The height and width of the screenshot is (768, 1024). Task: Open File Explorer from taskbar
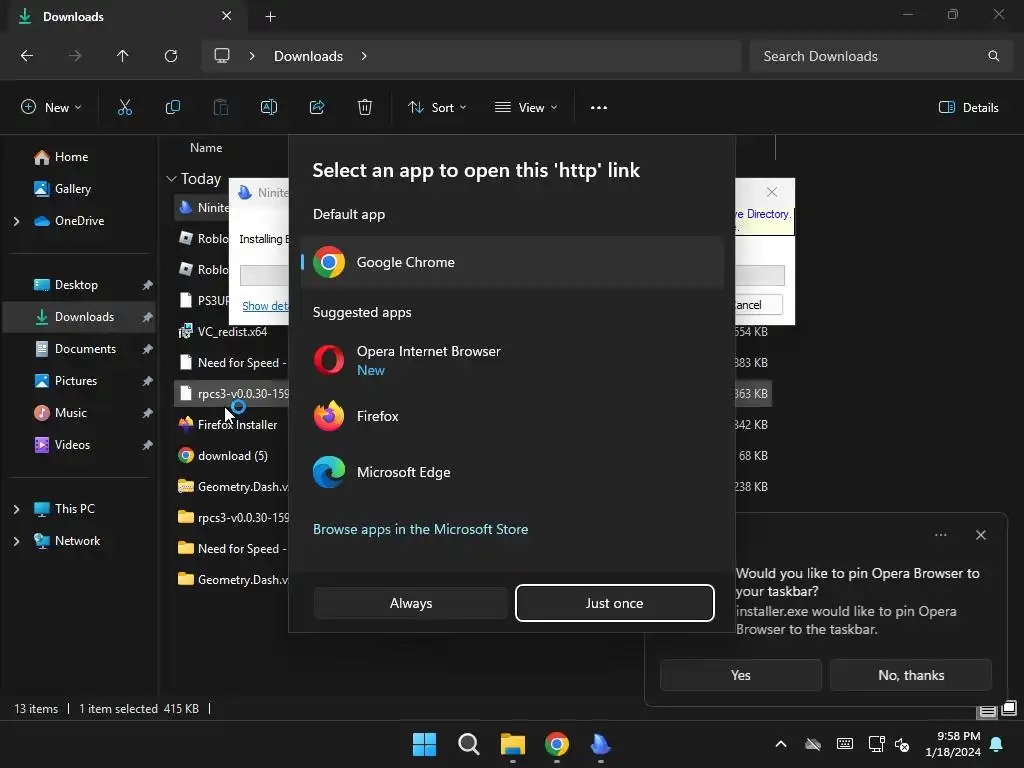tap(513, 744)
